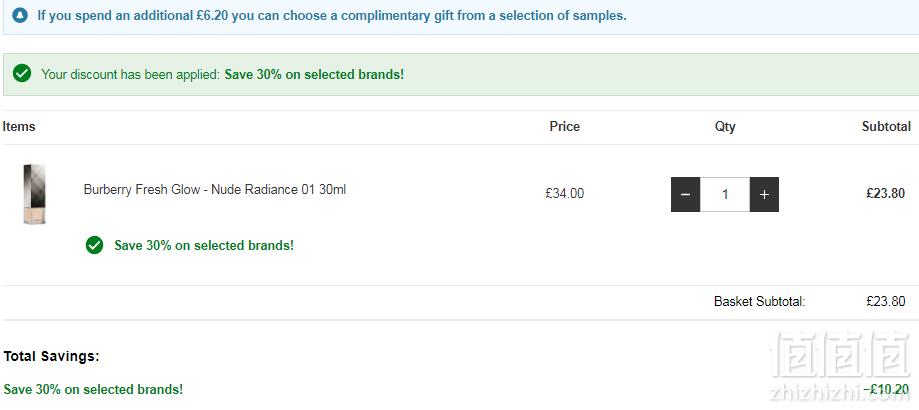Image resolution: width=919 pixels, height=410 pixels.
Task: Click the Items column header
Action: pos(19,127)
